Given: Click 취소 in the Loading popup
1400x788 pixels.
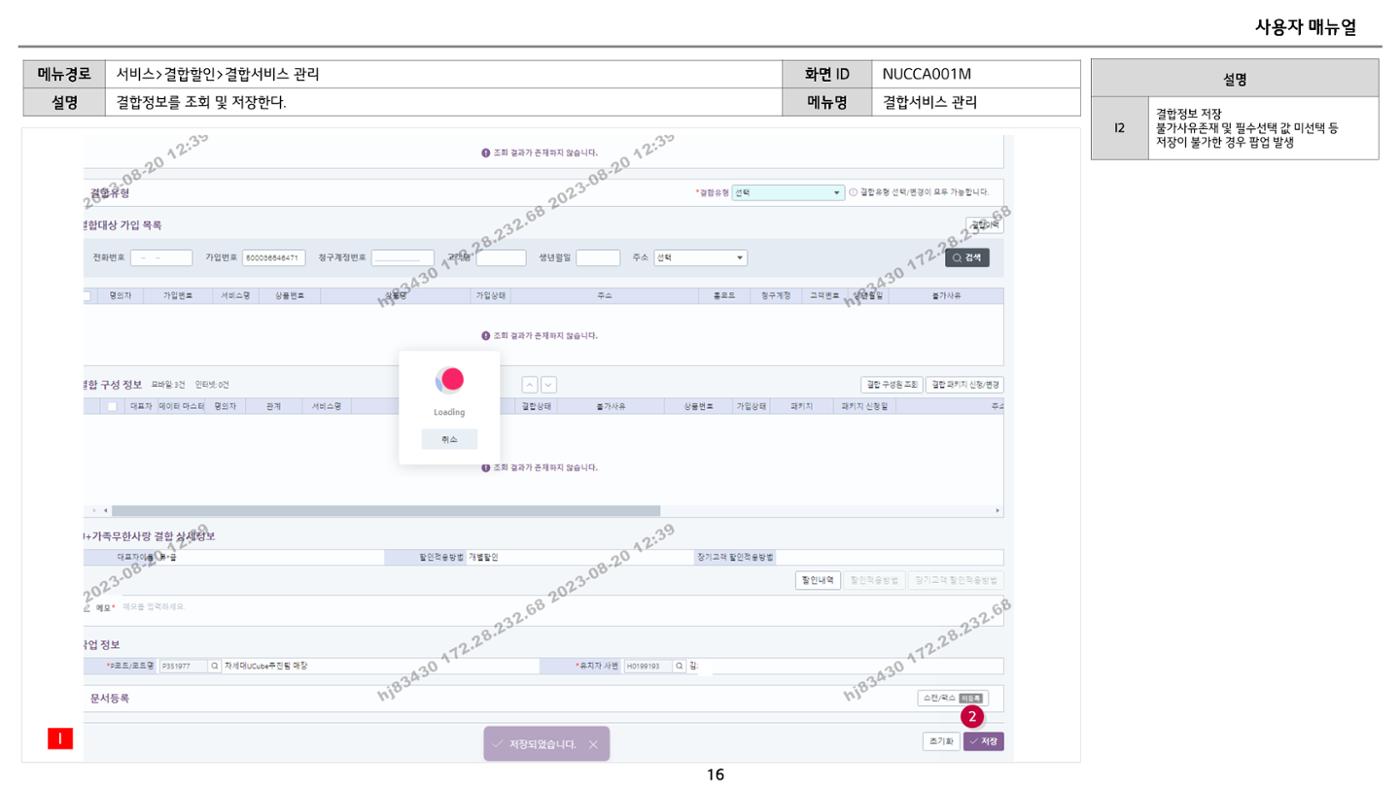Looking at the screenshot, I should [449, 439].
